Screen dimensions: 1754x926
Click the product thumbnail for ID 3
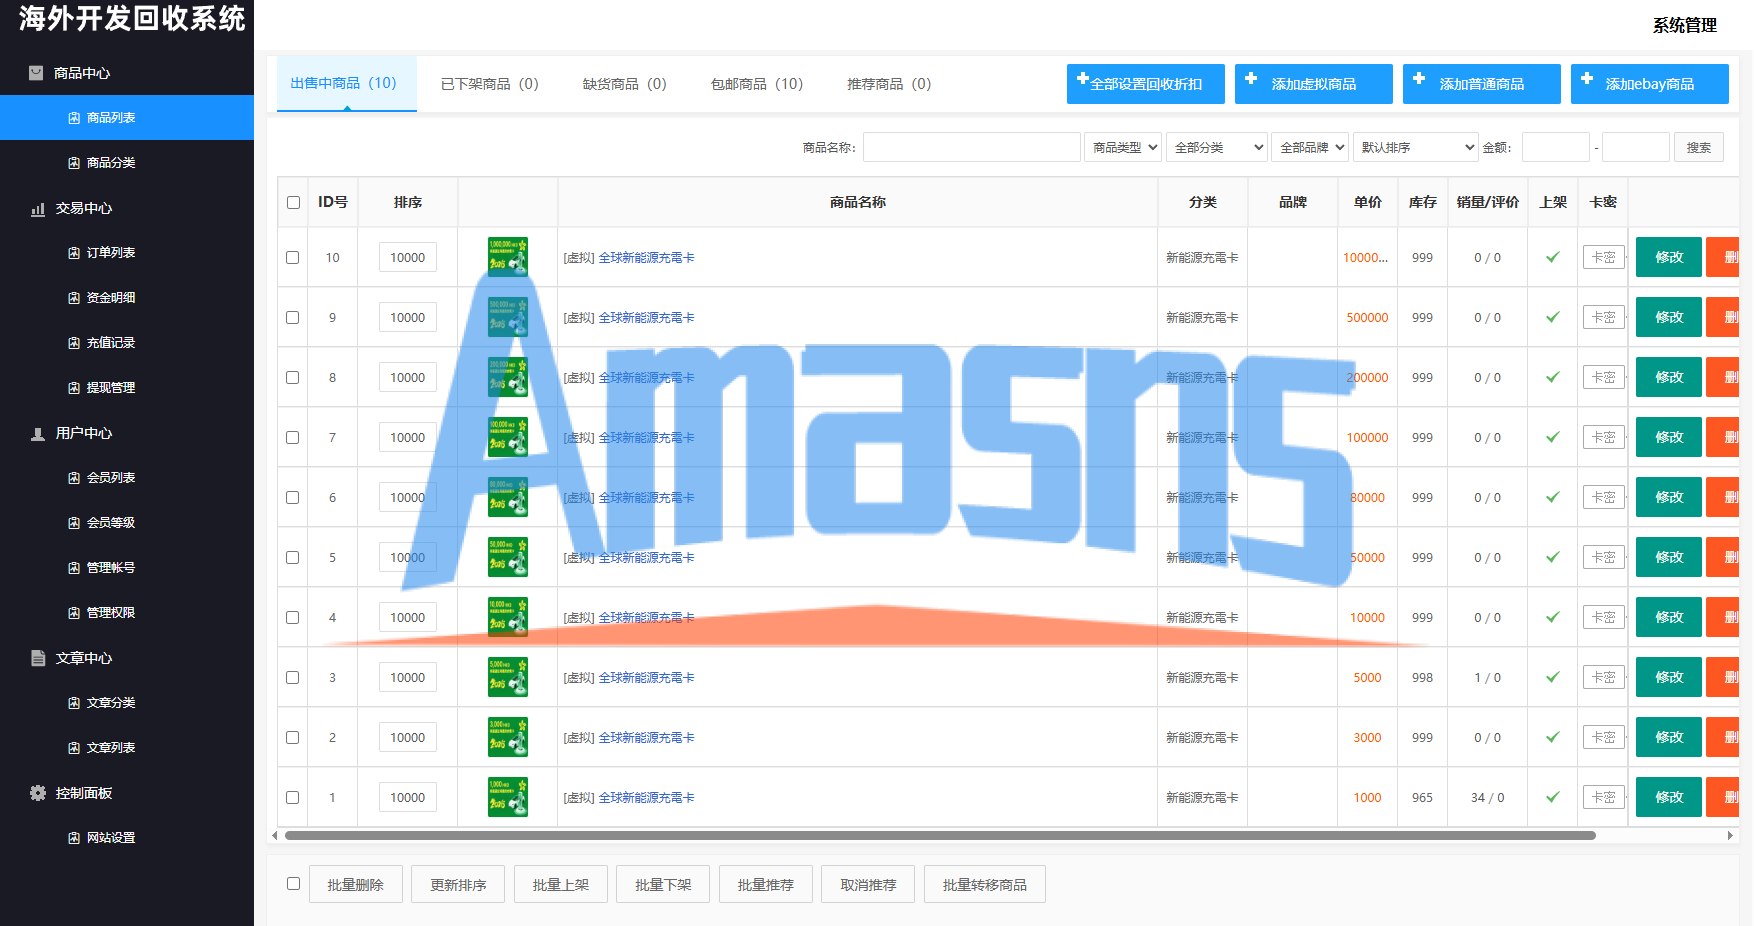pyautogui.click(x=508, y=677)
